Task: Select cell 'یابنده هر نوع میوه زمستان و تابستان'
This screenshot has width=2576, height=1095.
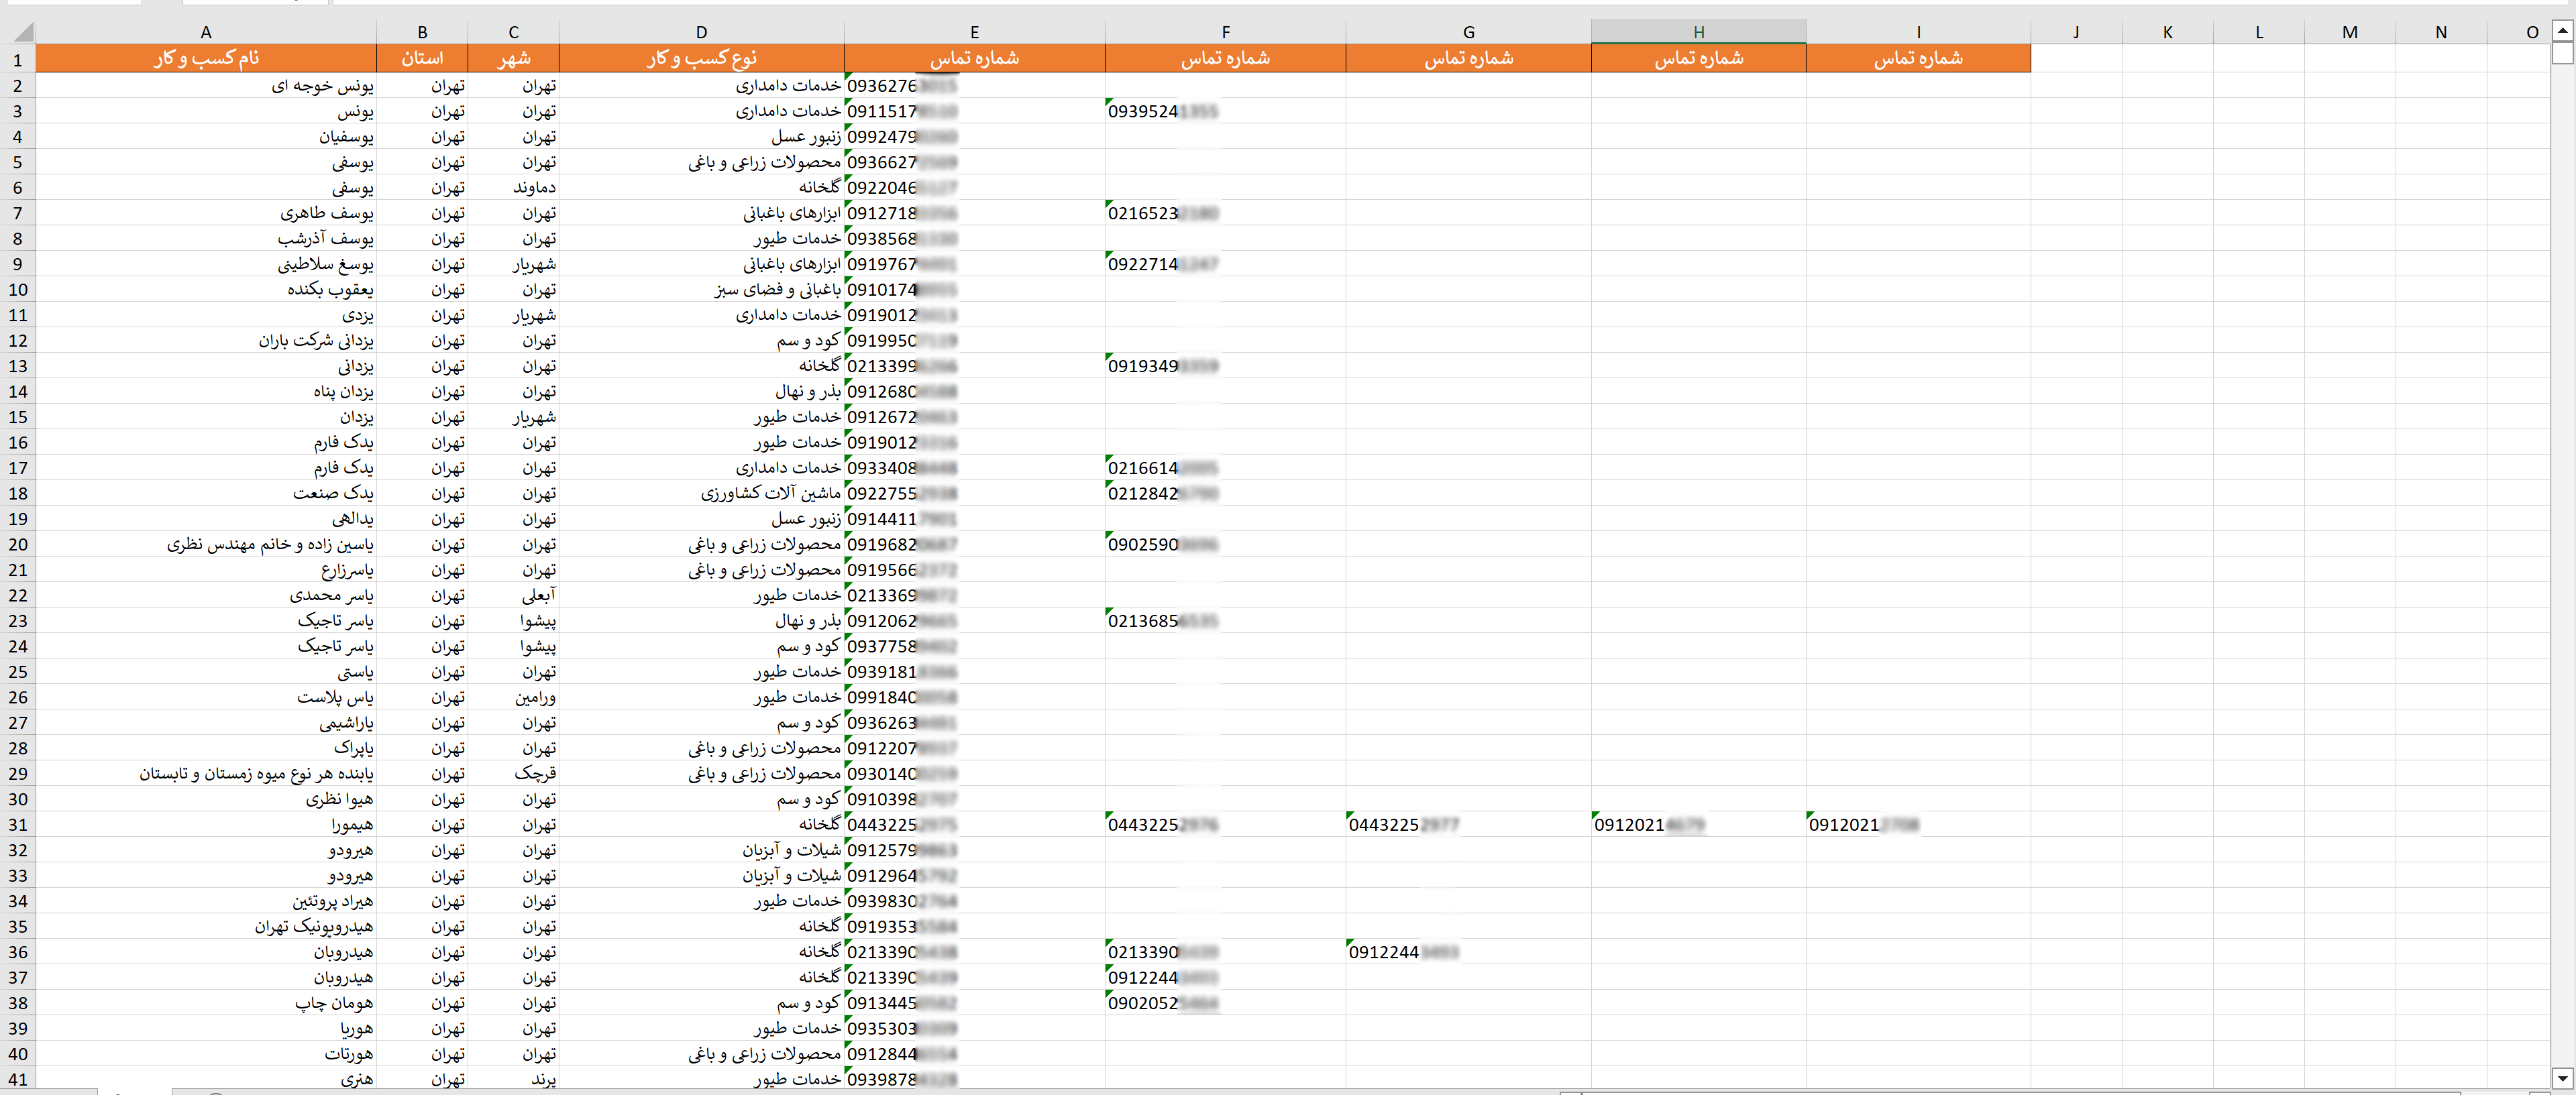Action: 206,773
